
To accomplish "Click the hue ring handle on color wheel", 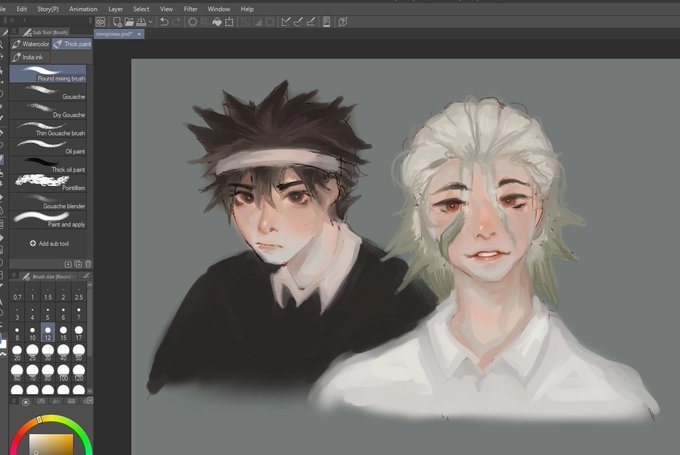I will pos(39,419).
